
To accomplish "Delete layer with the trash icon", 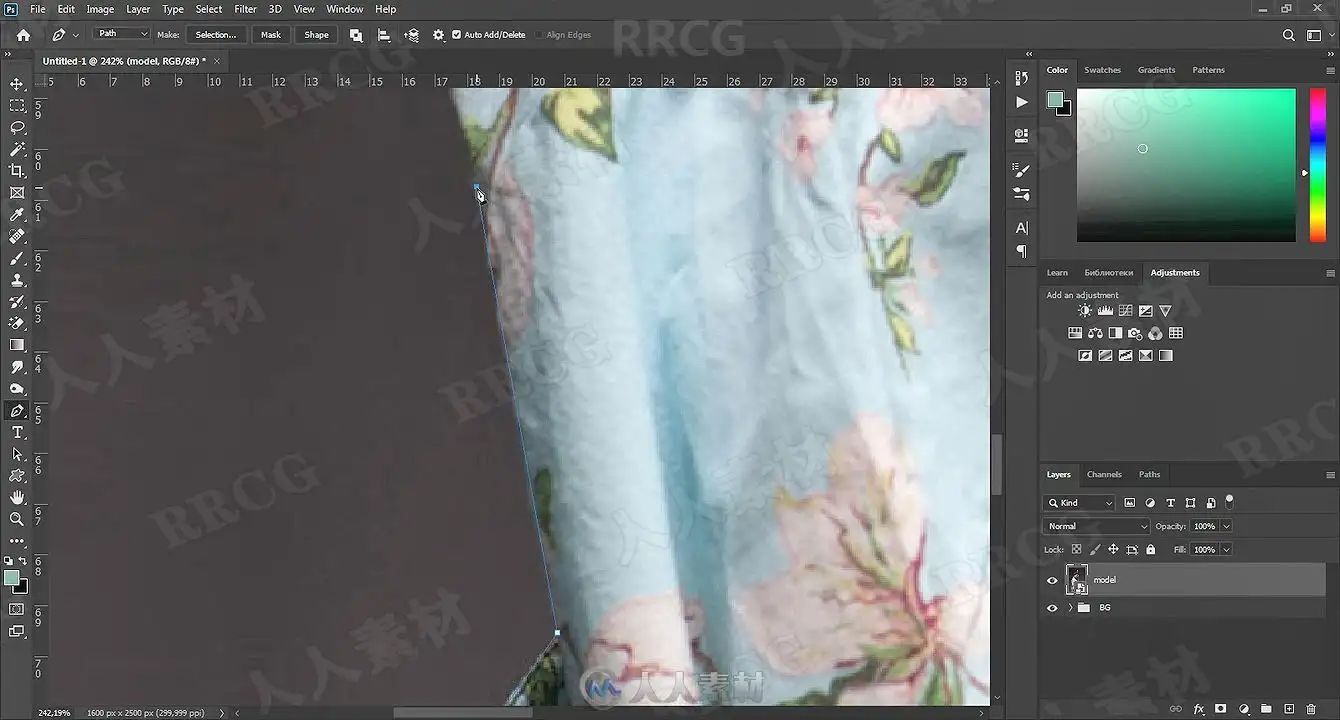I will pyautogui.click(x=1311, y=709).
